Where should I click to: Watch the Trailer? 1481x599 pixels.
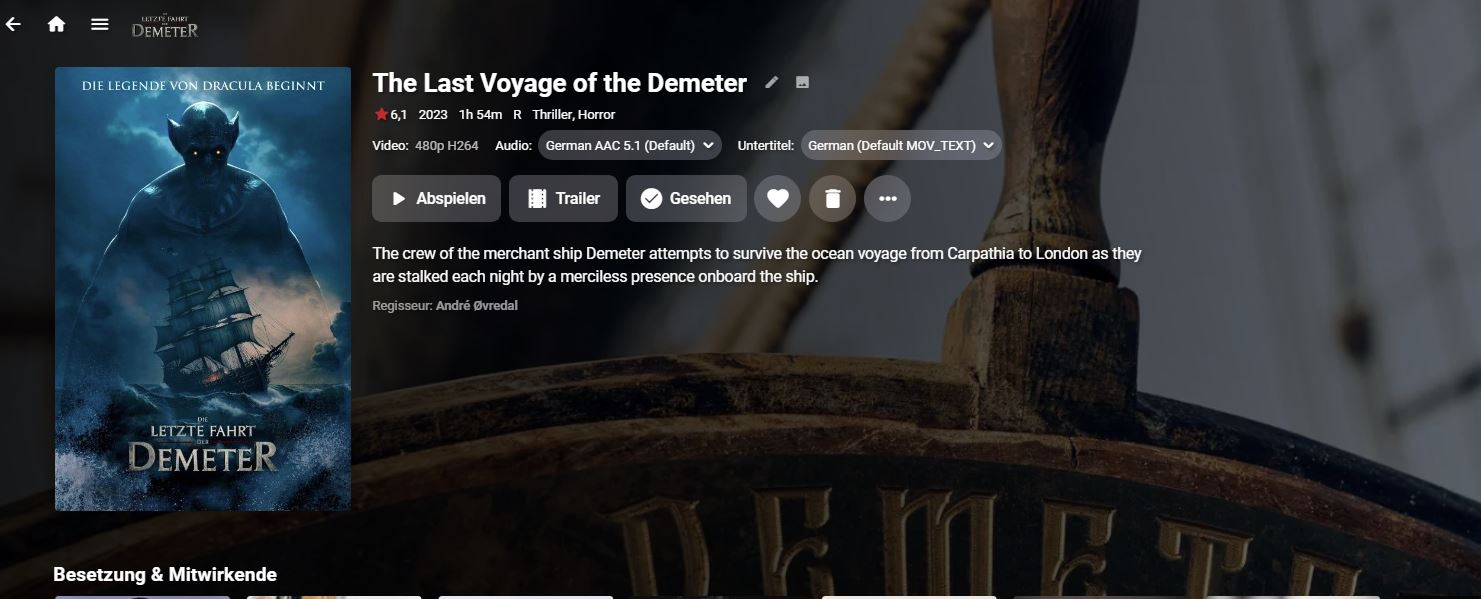[563, 198]
